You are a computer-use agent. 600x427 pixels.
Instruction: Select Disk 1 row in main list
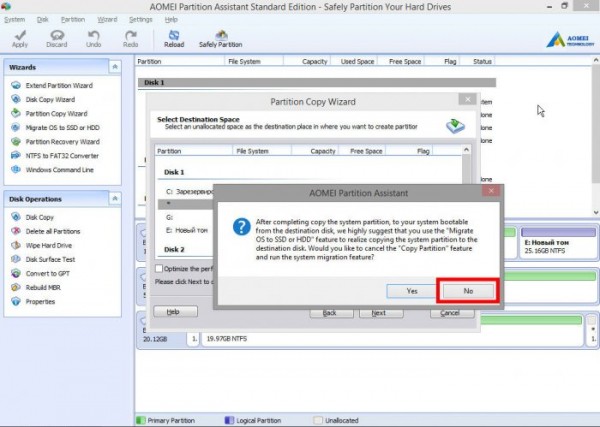click(x=317, y=82)
